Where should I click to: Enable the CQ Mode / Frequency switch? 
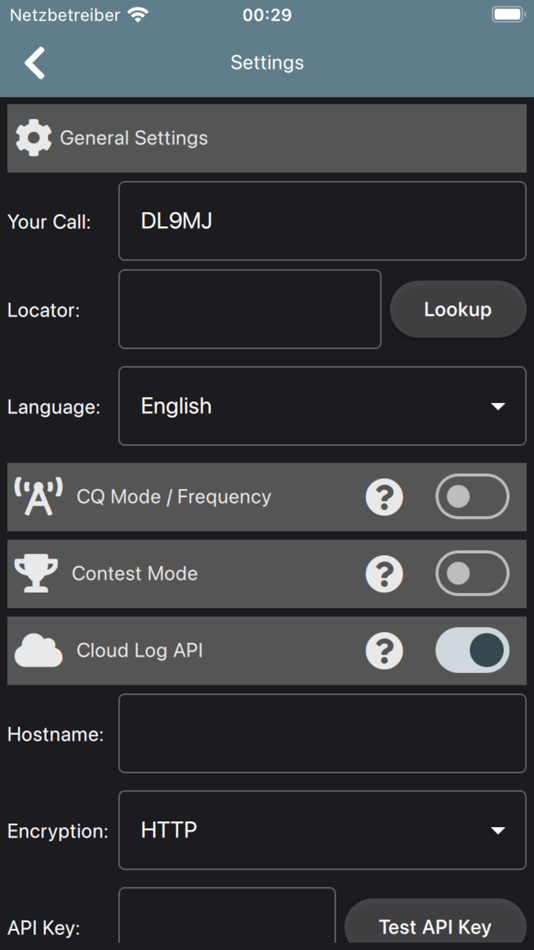click(x=472, y=497)
